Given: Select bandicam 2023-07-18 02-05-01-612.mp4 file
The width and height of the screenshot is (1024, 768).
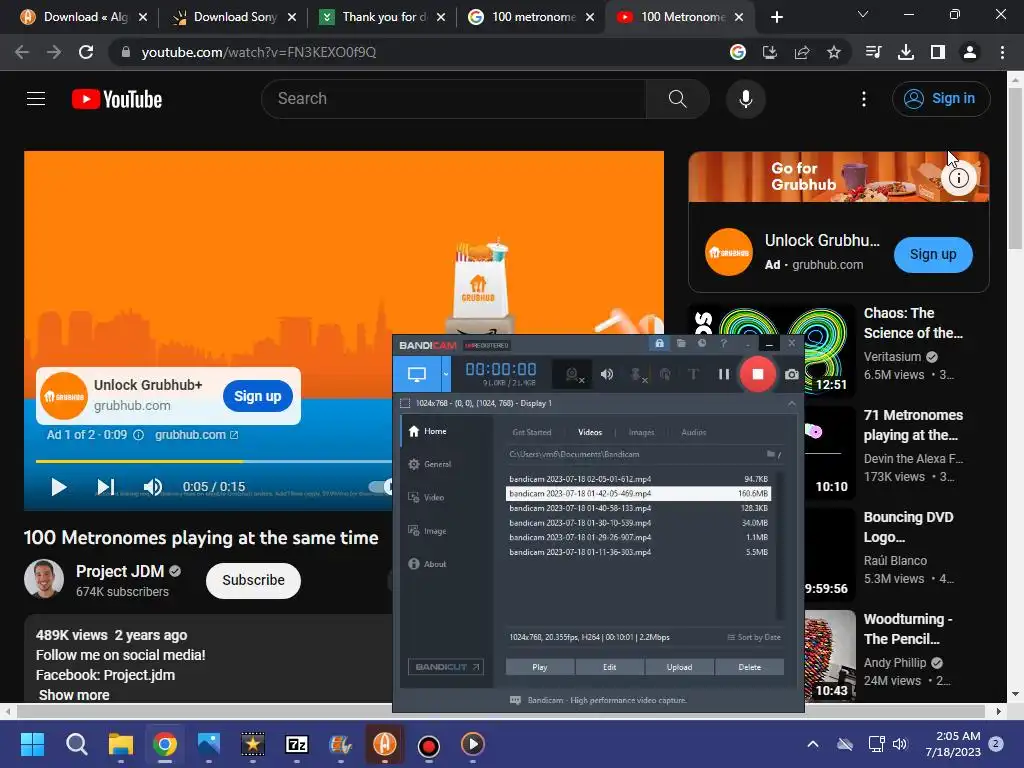Looking at the screenshot, I should pyautogui.click(x=638, y=479).
